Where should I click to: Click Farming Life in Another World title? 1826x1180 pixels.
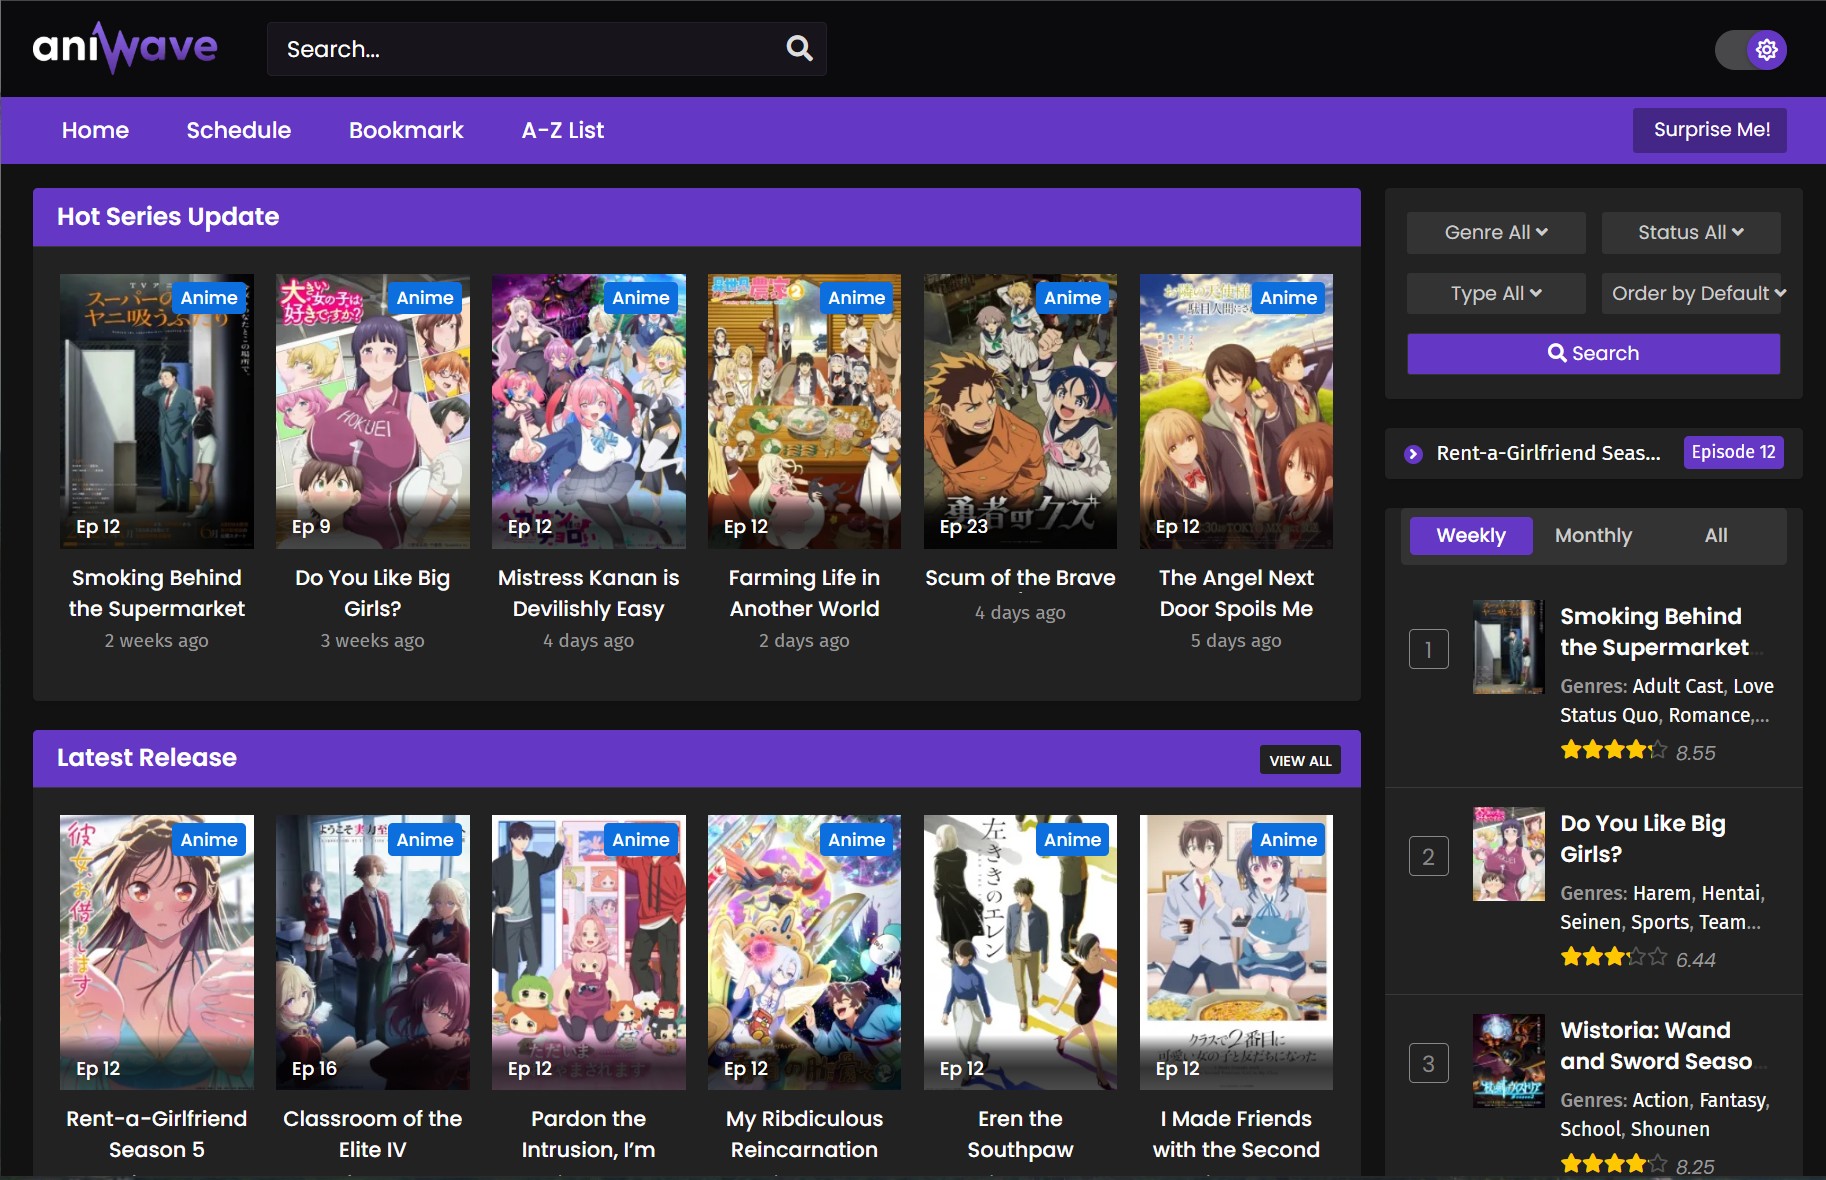coord(805,593)
